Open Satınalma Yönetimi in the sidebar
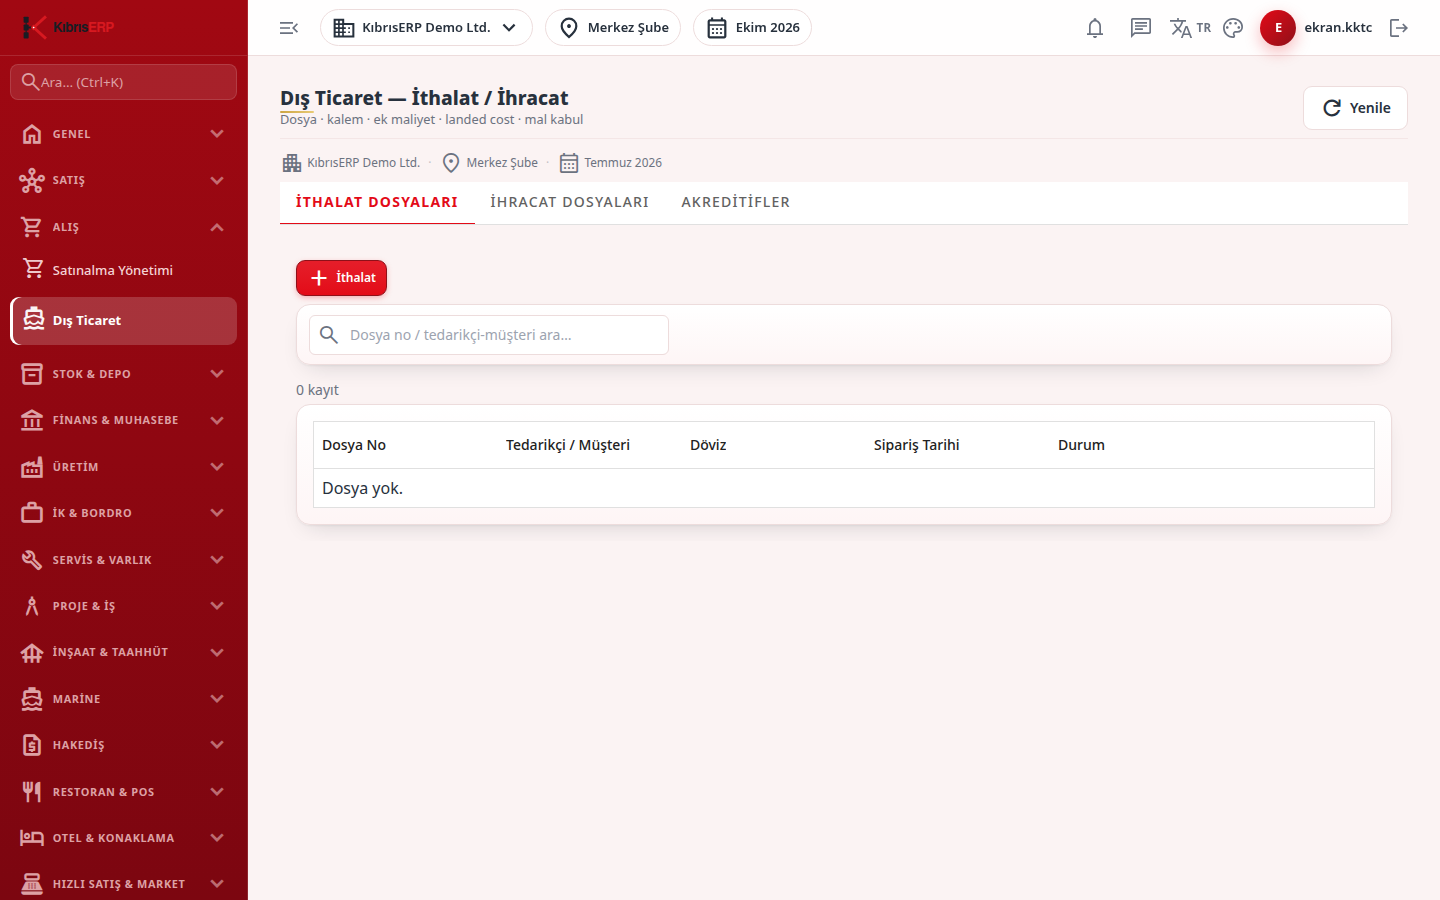This screenshot has height=900, width=1440. click(123, 270)
